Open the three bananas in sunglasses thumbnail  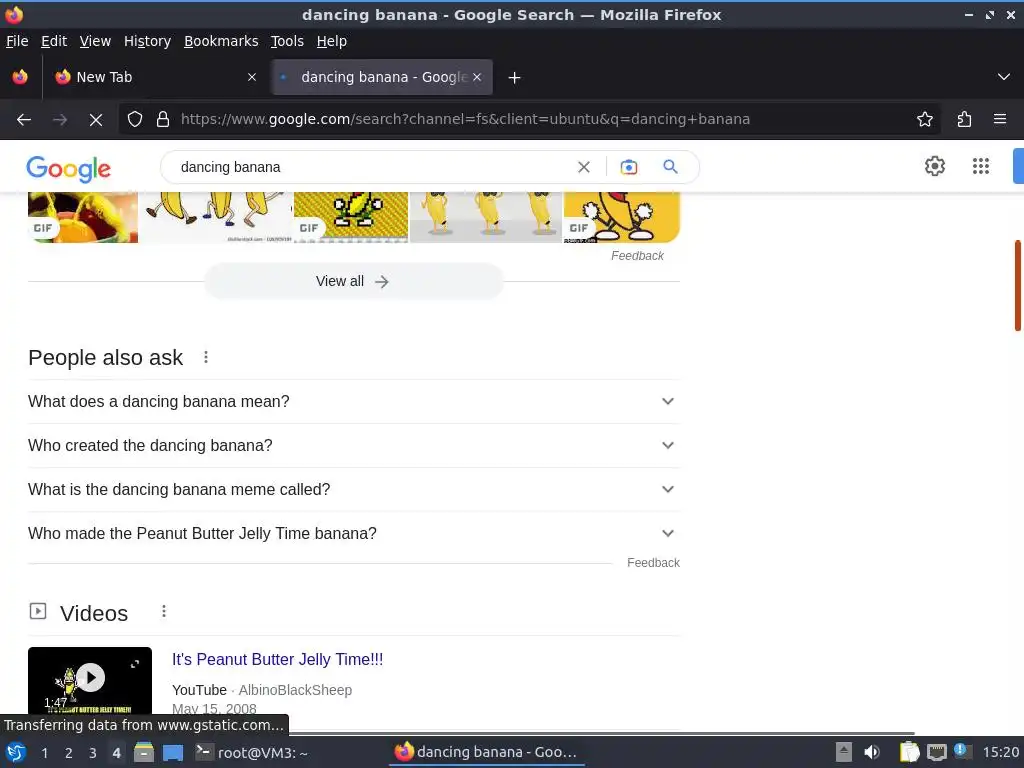tap(486, 217)
